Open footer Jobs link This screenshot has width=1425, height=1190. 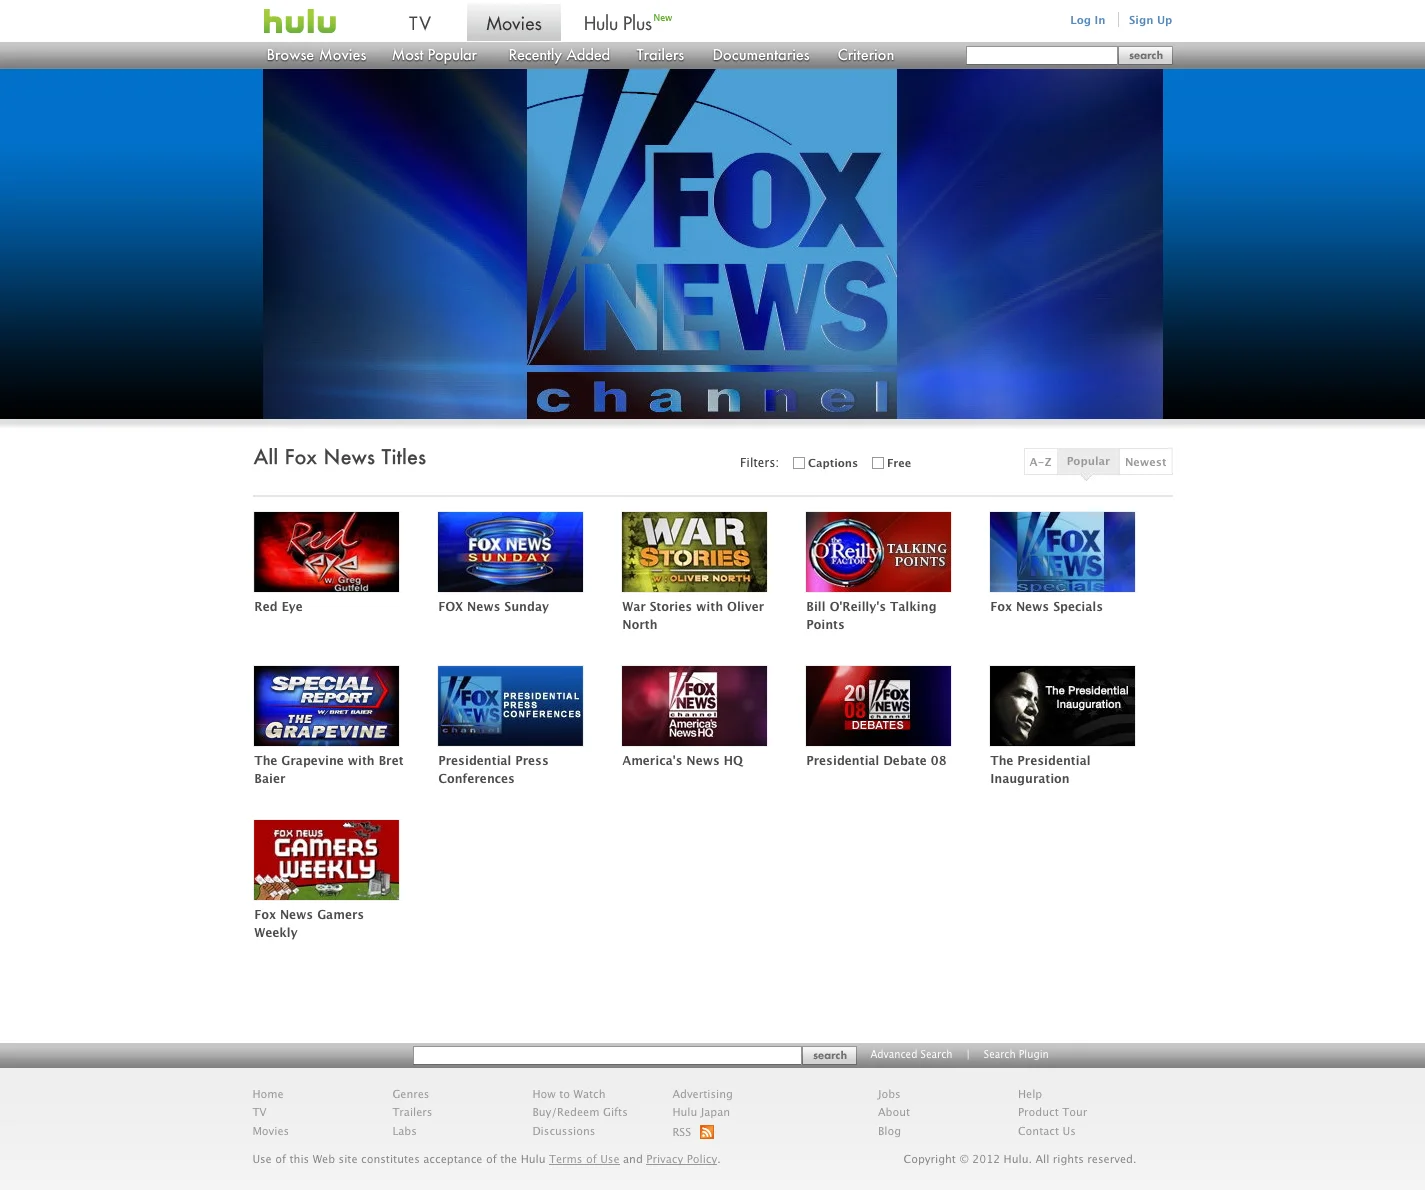888,1094
